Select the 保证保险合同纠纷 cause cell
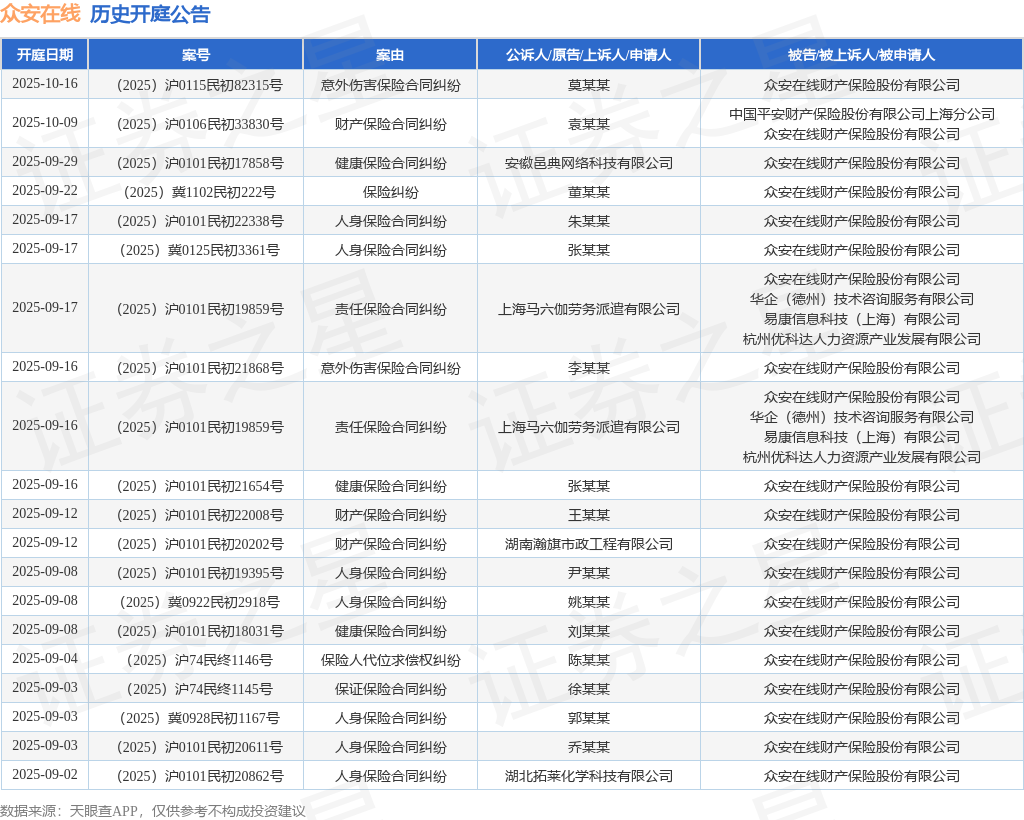This screenshot has width=1024, height=820. click(x=391, y=689)
